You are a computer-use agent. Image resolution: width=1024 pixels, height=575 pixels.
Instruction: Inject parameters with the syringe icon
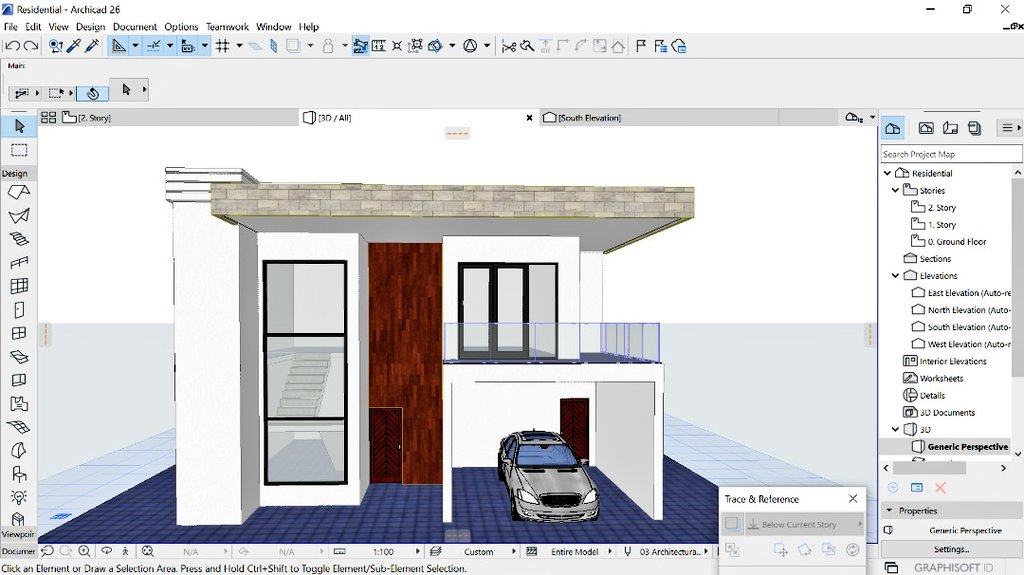(91, 46)
